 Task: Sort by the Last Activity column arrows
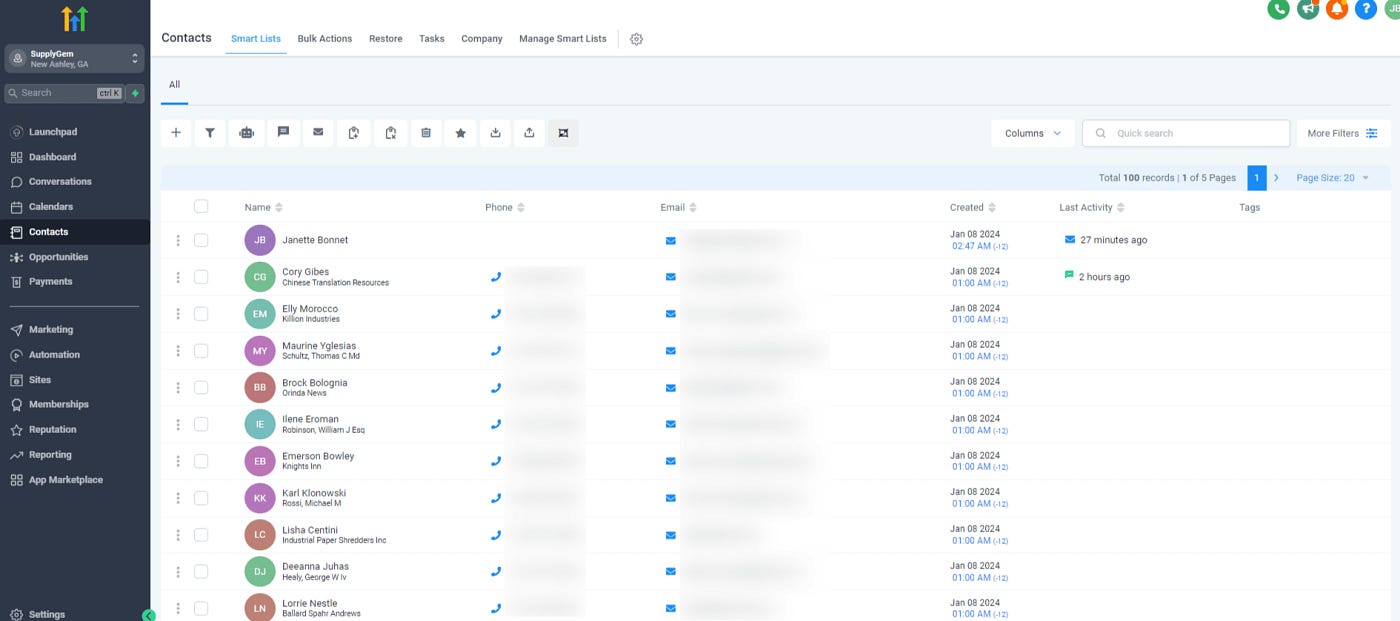[1121, 208]
